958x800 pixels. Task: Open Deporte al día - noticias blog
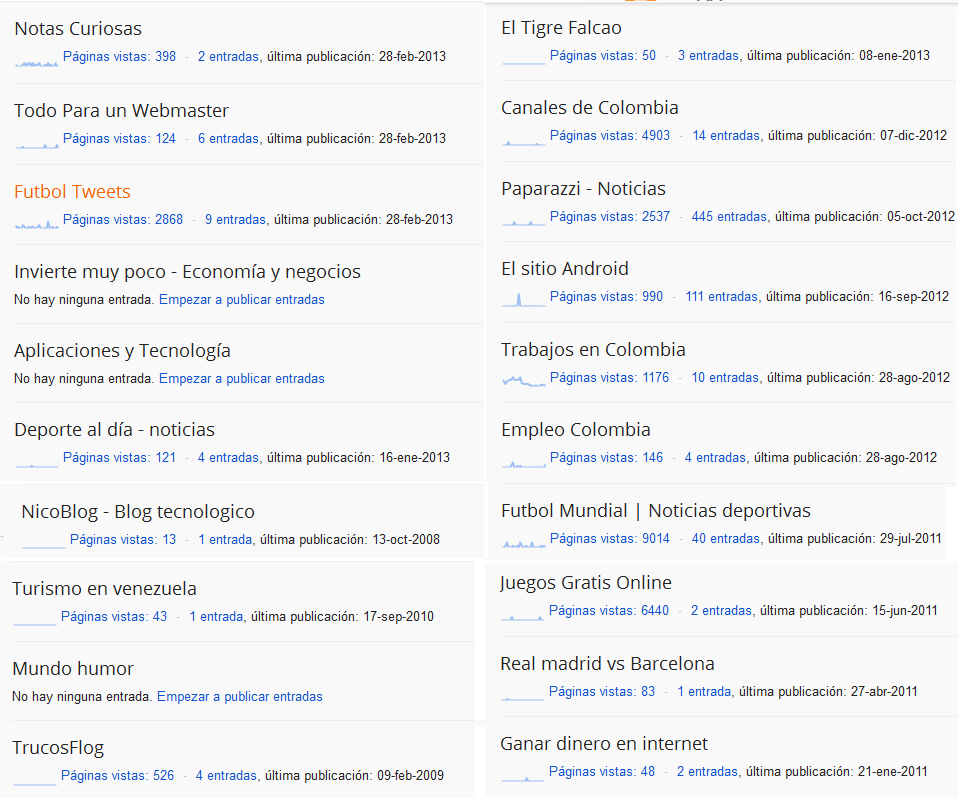point(114,430)
